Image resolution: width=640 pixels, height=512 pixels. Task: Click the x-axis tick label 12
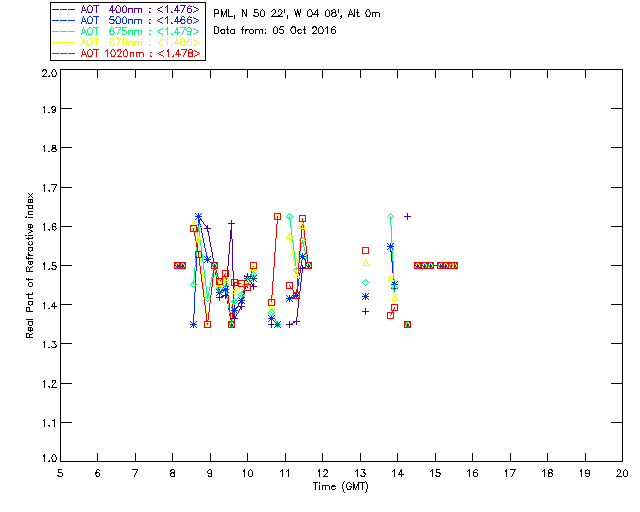(x=322, y=473)
